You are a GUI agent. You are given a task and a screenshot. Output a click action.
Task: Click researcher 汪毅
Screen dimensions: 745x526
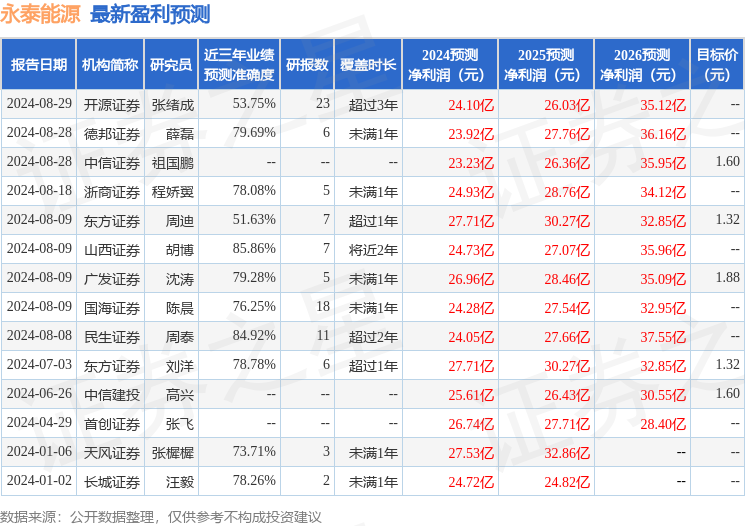tap(180, 481)
